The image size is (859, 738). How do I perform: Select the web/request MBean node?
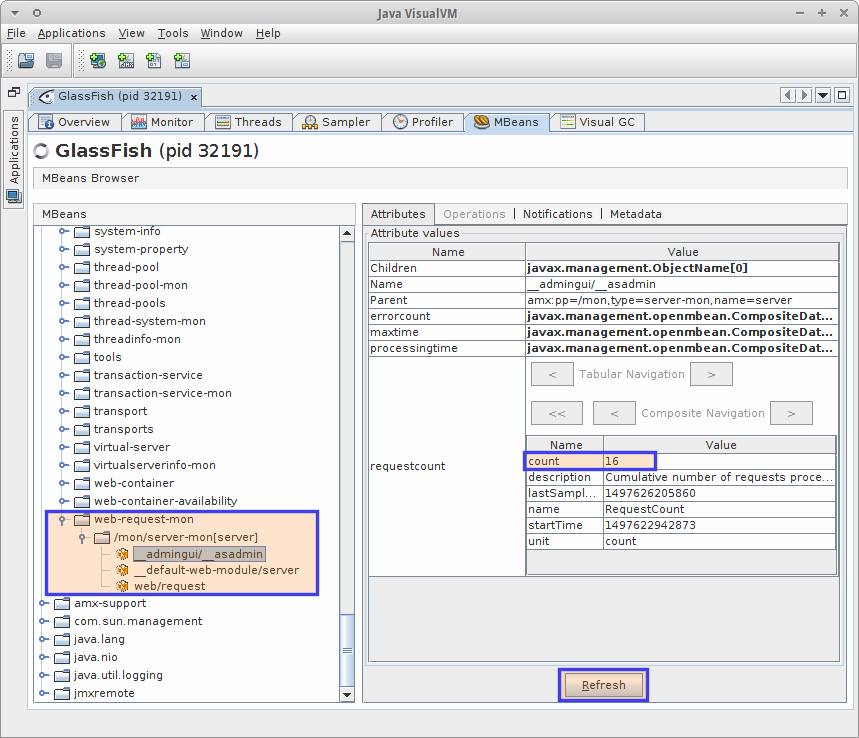170,586
